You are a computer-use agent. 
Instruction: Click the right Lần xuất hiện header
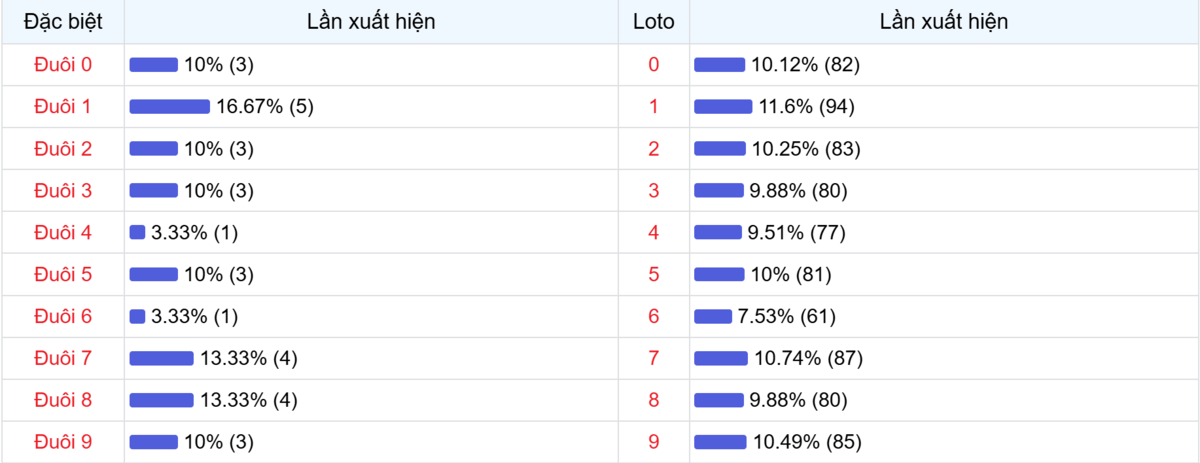click(x=944, y=21)
